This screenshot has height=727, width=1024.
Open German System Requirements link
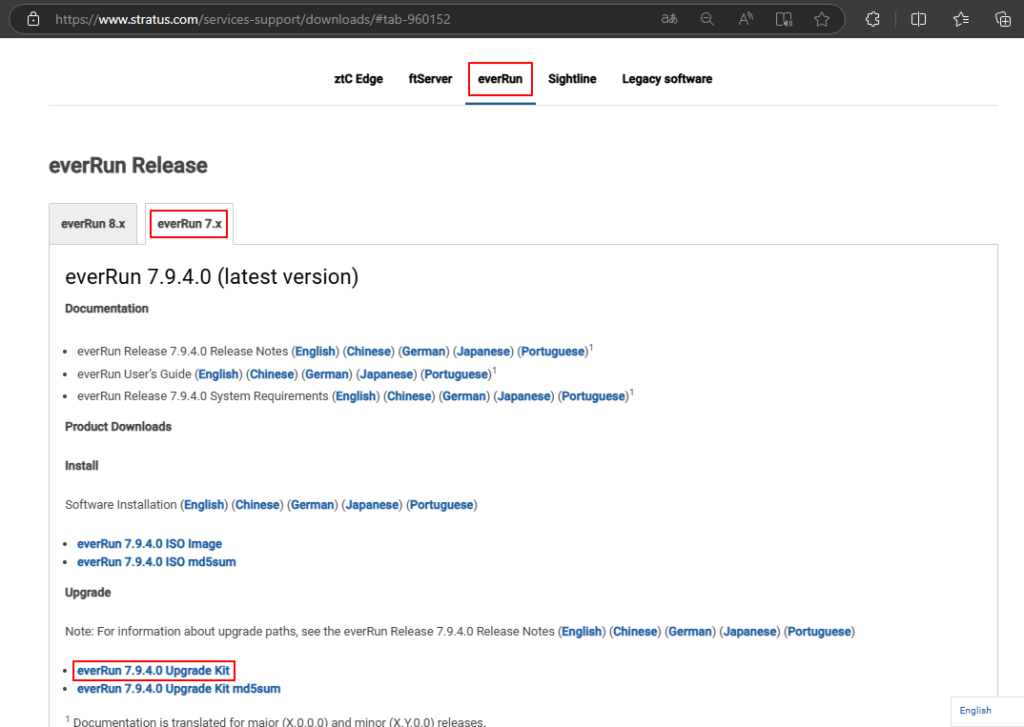coord(464,396)
